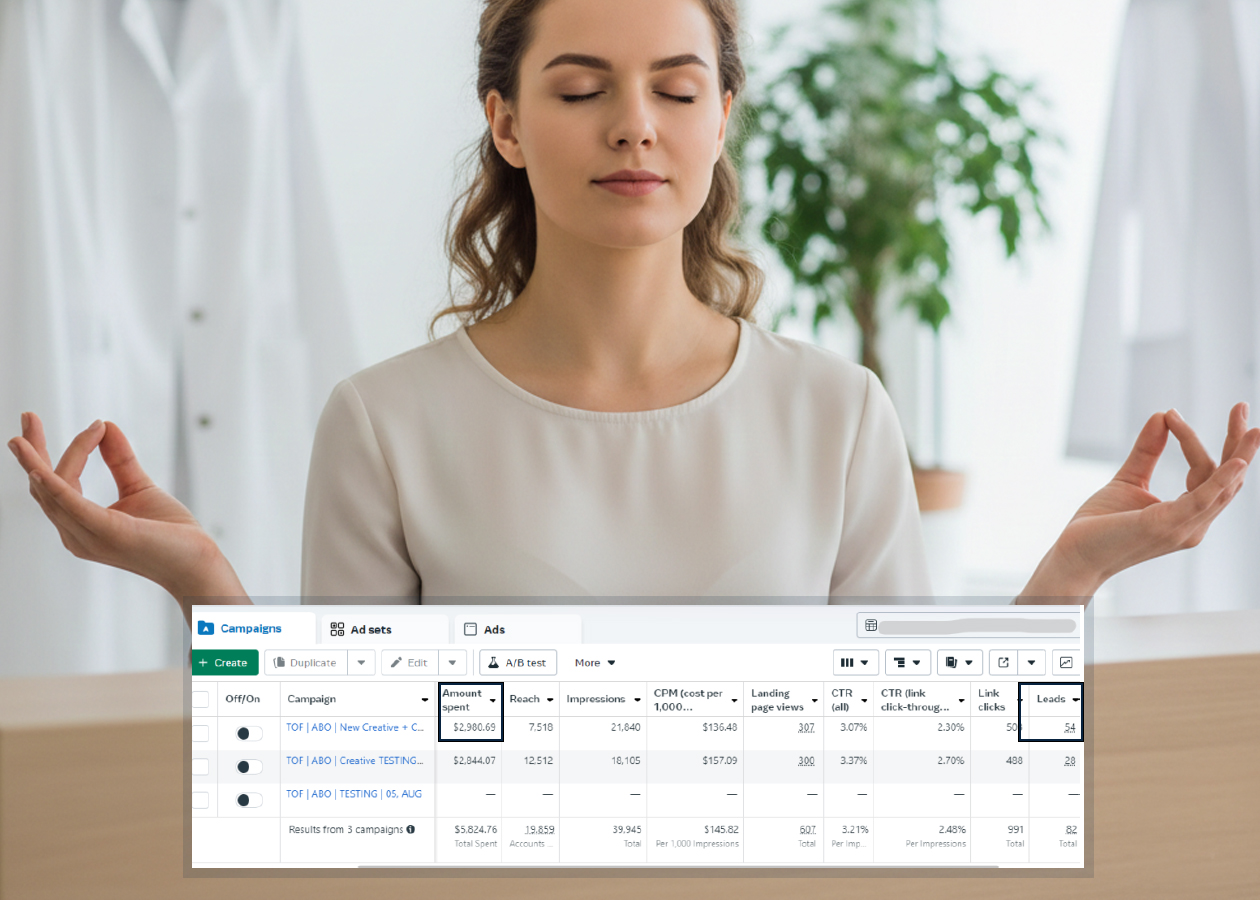The height and width of the screenshot is (900, 1260).
Task: Toggle the TESTING 05, AUG campaign switch
Action: (248, 800)
